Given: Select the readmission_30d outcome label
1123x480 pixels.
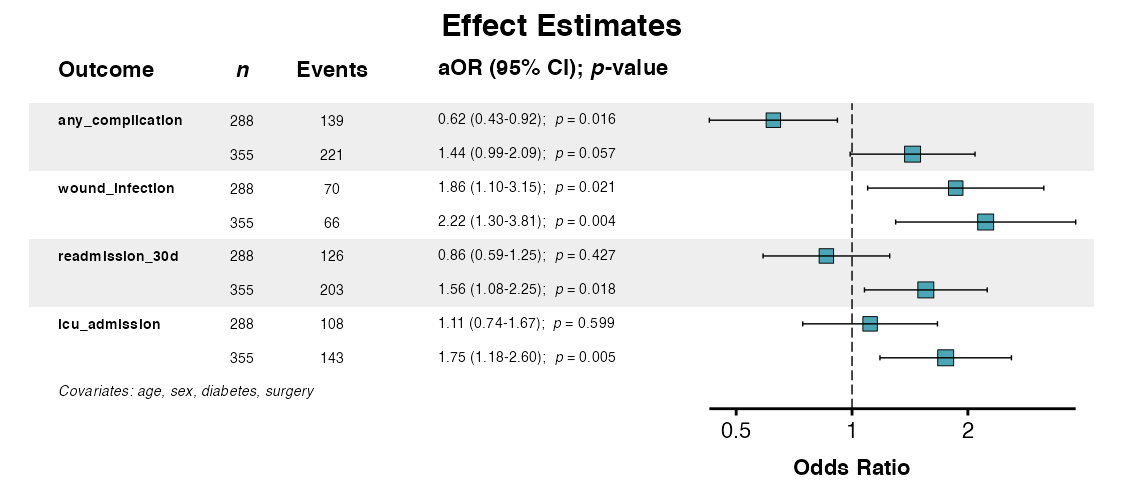Looking at the screenshot, I should pos(118,256).
